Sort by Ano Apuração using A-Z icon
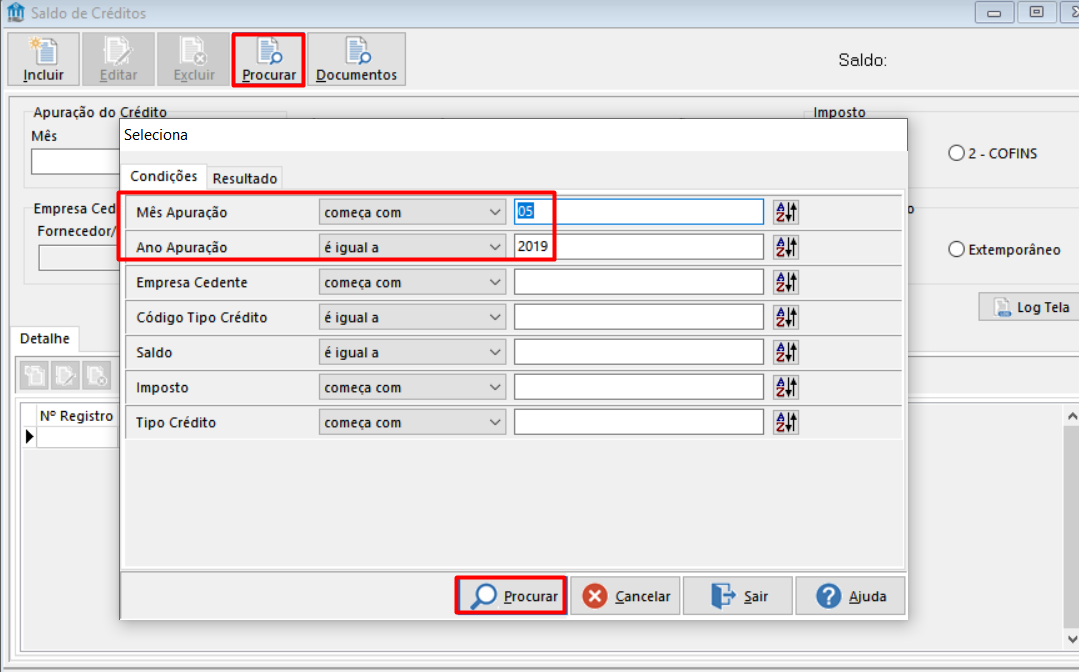The height and width of the screenshot is (672, 1079). (x=786, y=247)
